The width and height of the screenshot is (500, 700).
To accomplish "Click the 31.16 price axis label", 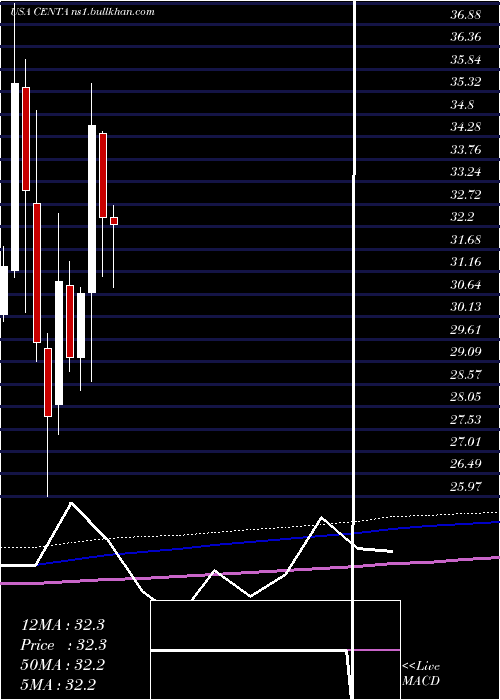I will (466, 262).
